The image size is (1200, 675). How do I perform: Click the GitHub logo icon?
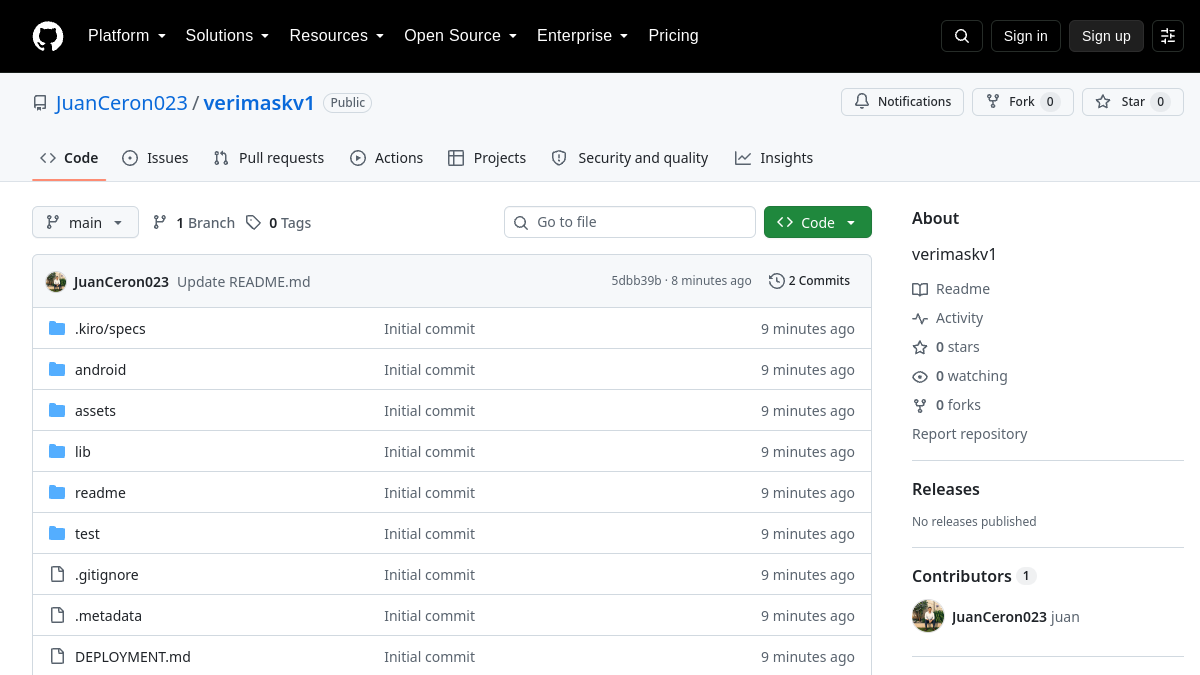(48, 36)
